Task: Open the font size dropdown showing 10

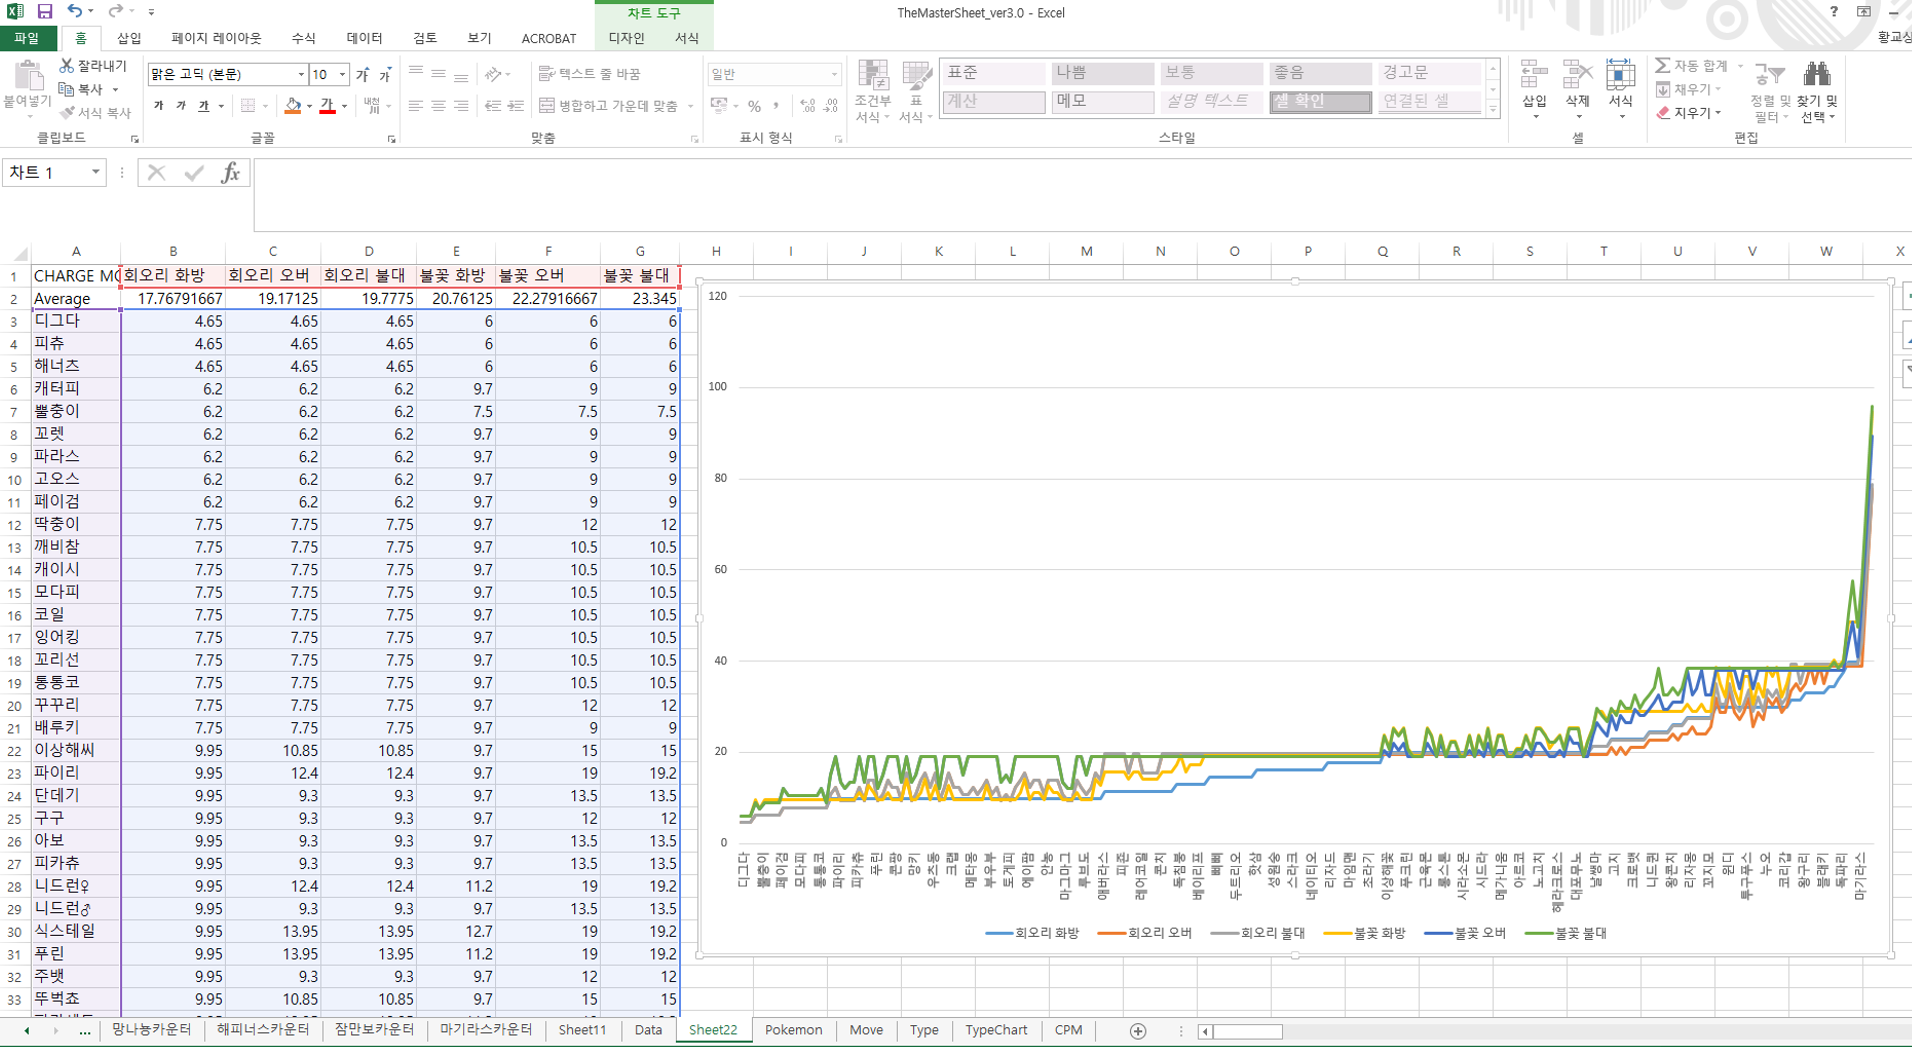Action: [342, 75]
